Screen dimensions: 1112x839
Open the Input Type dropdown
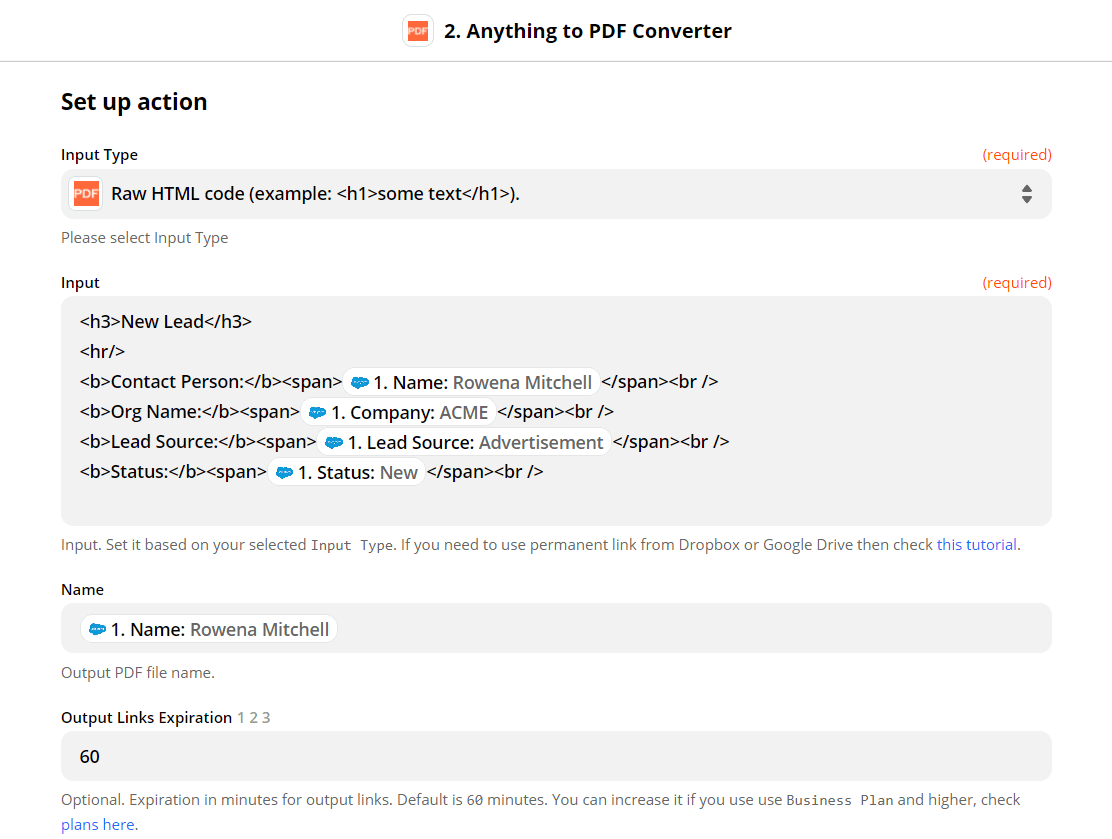pos(556,193)
